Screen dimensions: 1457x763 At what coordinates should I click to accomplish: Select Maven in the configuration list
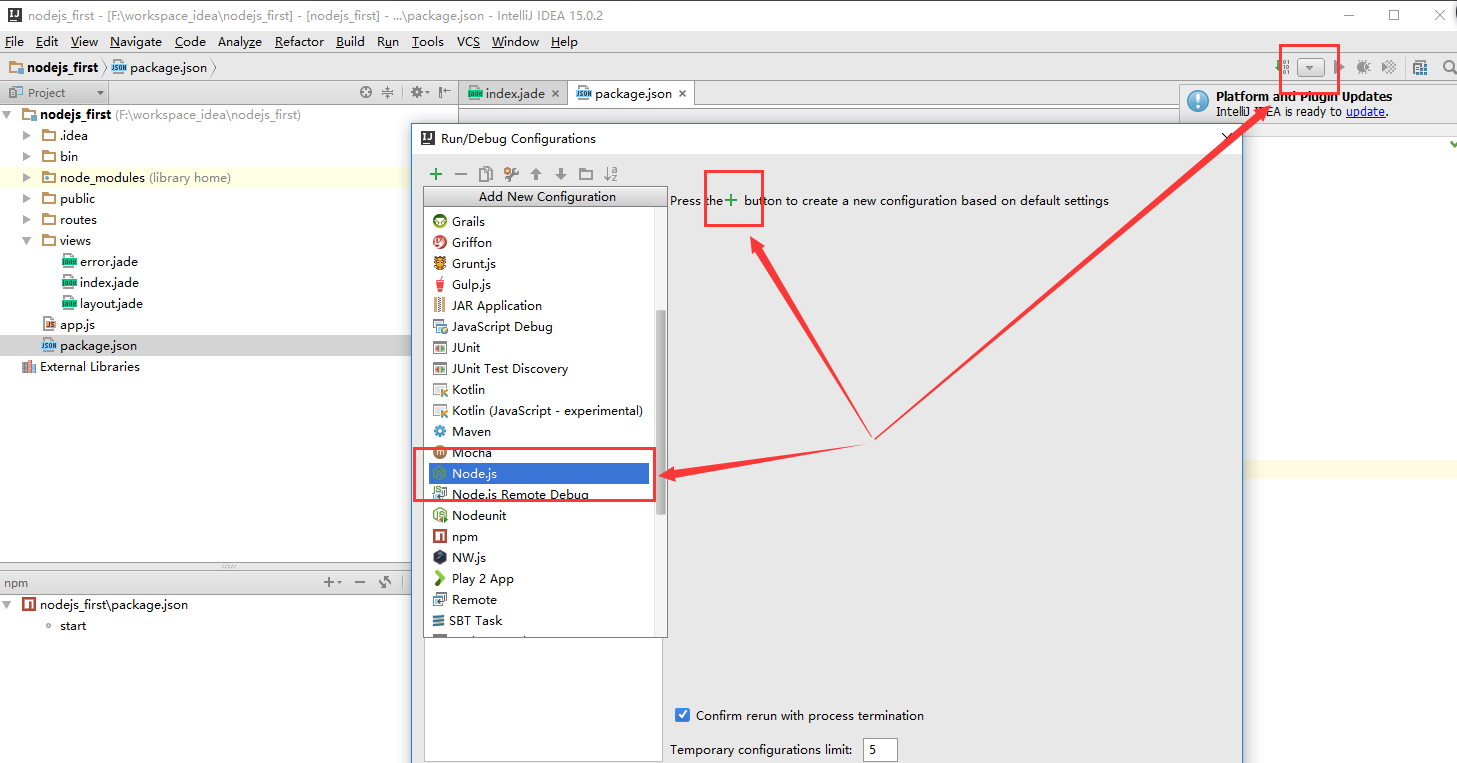click(x=539, y=431)
